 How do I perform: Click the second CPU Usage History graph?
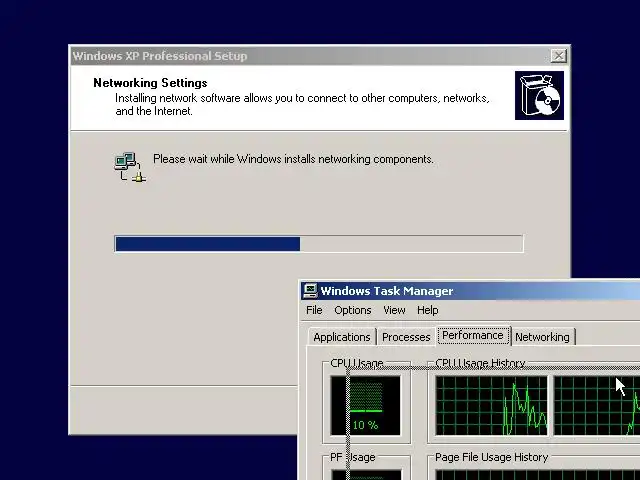[597, 405]
